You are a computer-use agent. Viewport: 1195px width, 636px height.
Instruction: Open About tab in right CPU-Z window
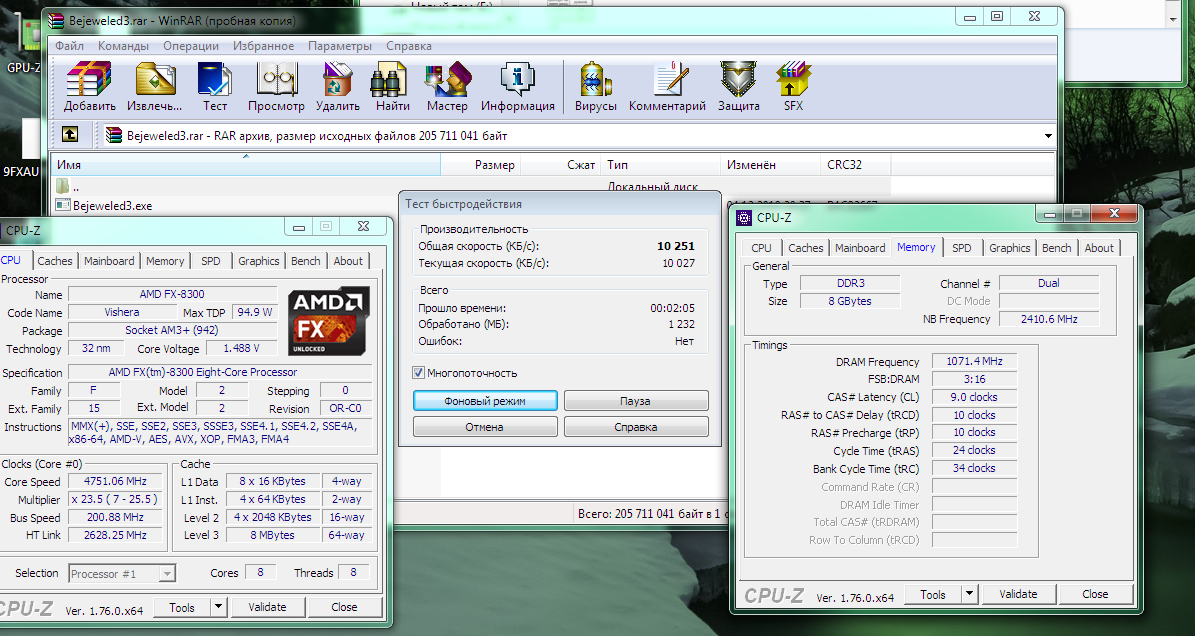(1099, 248)
